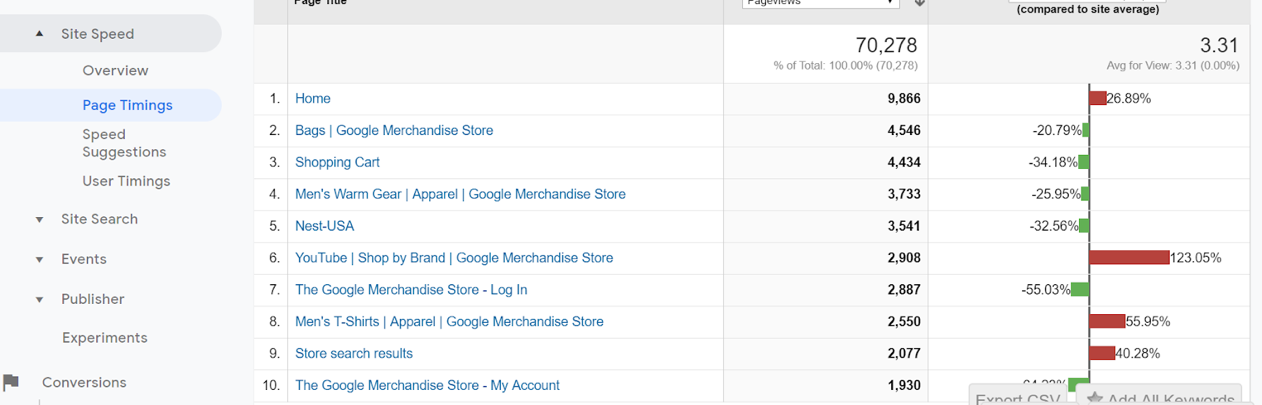1262x405 pixels.
Task: Click pageviews value 2,077
Action: 904,354
